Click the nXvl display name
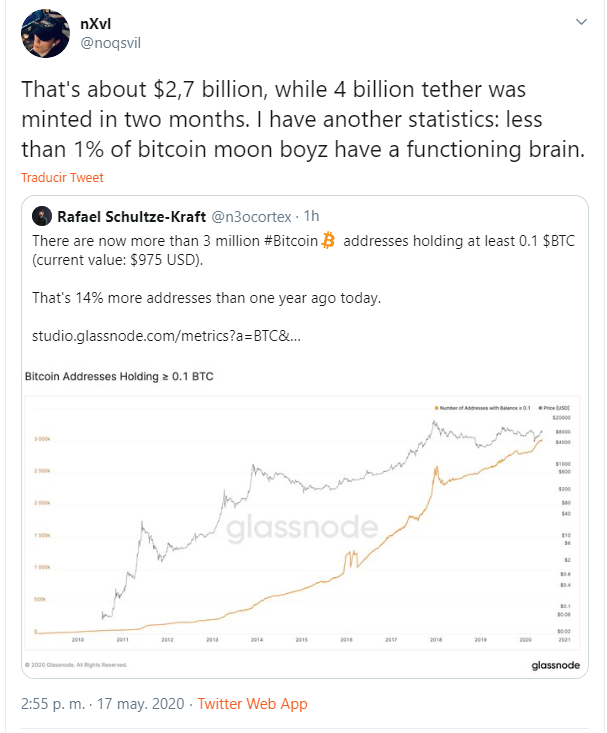The height and width of the screenshot is (733, 607). (x=95, y=24)
